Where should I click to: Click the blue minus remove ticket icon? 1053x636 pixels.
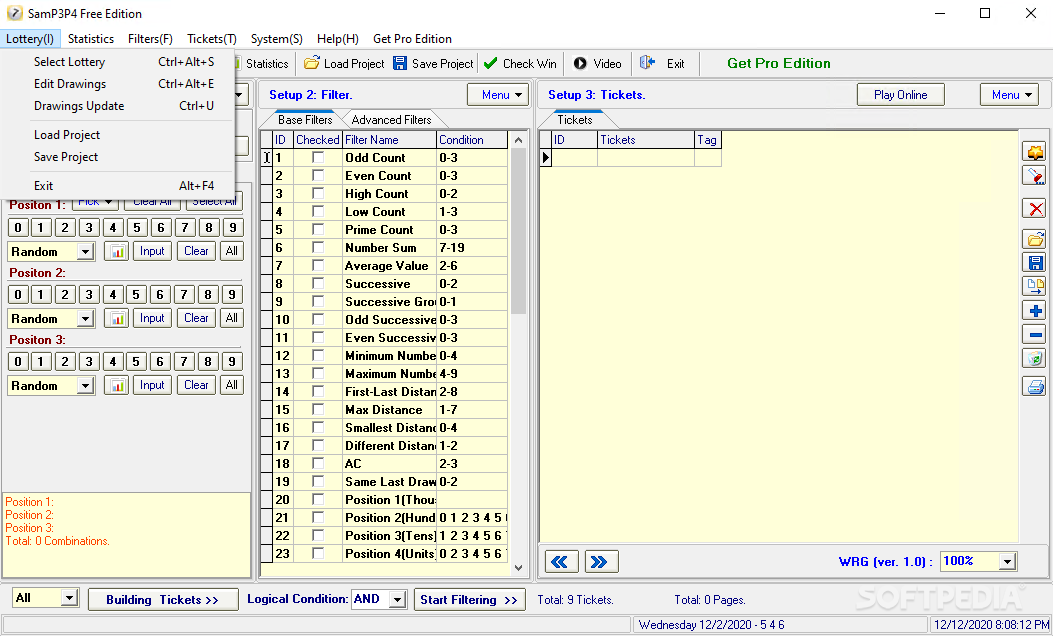(1035, 334)
